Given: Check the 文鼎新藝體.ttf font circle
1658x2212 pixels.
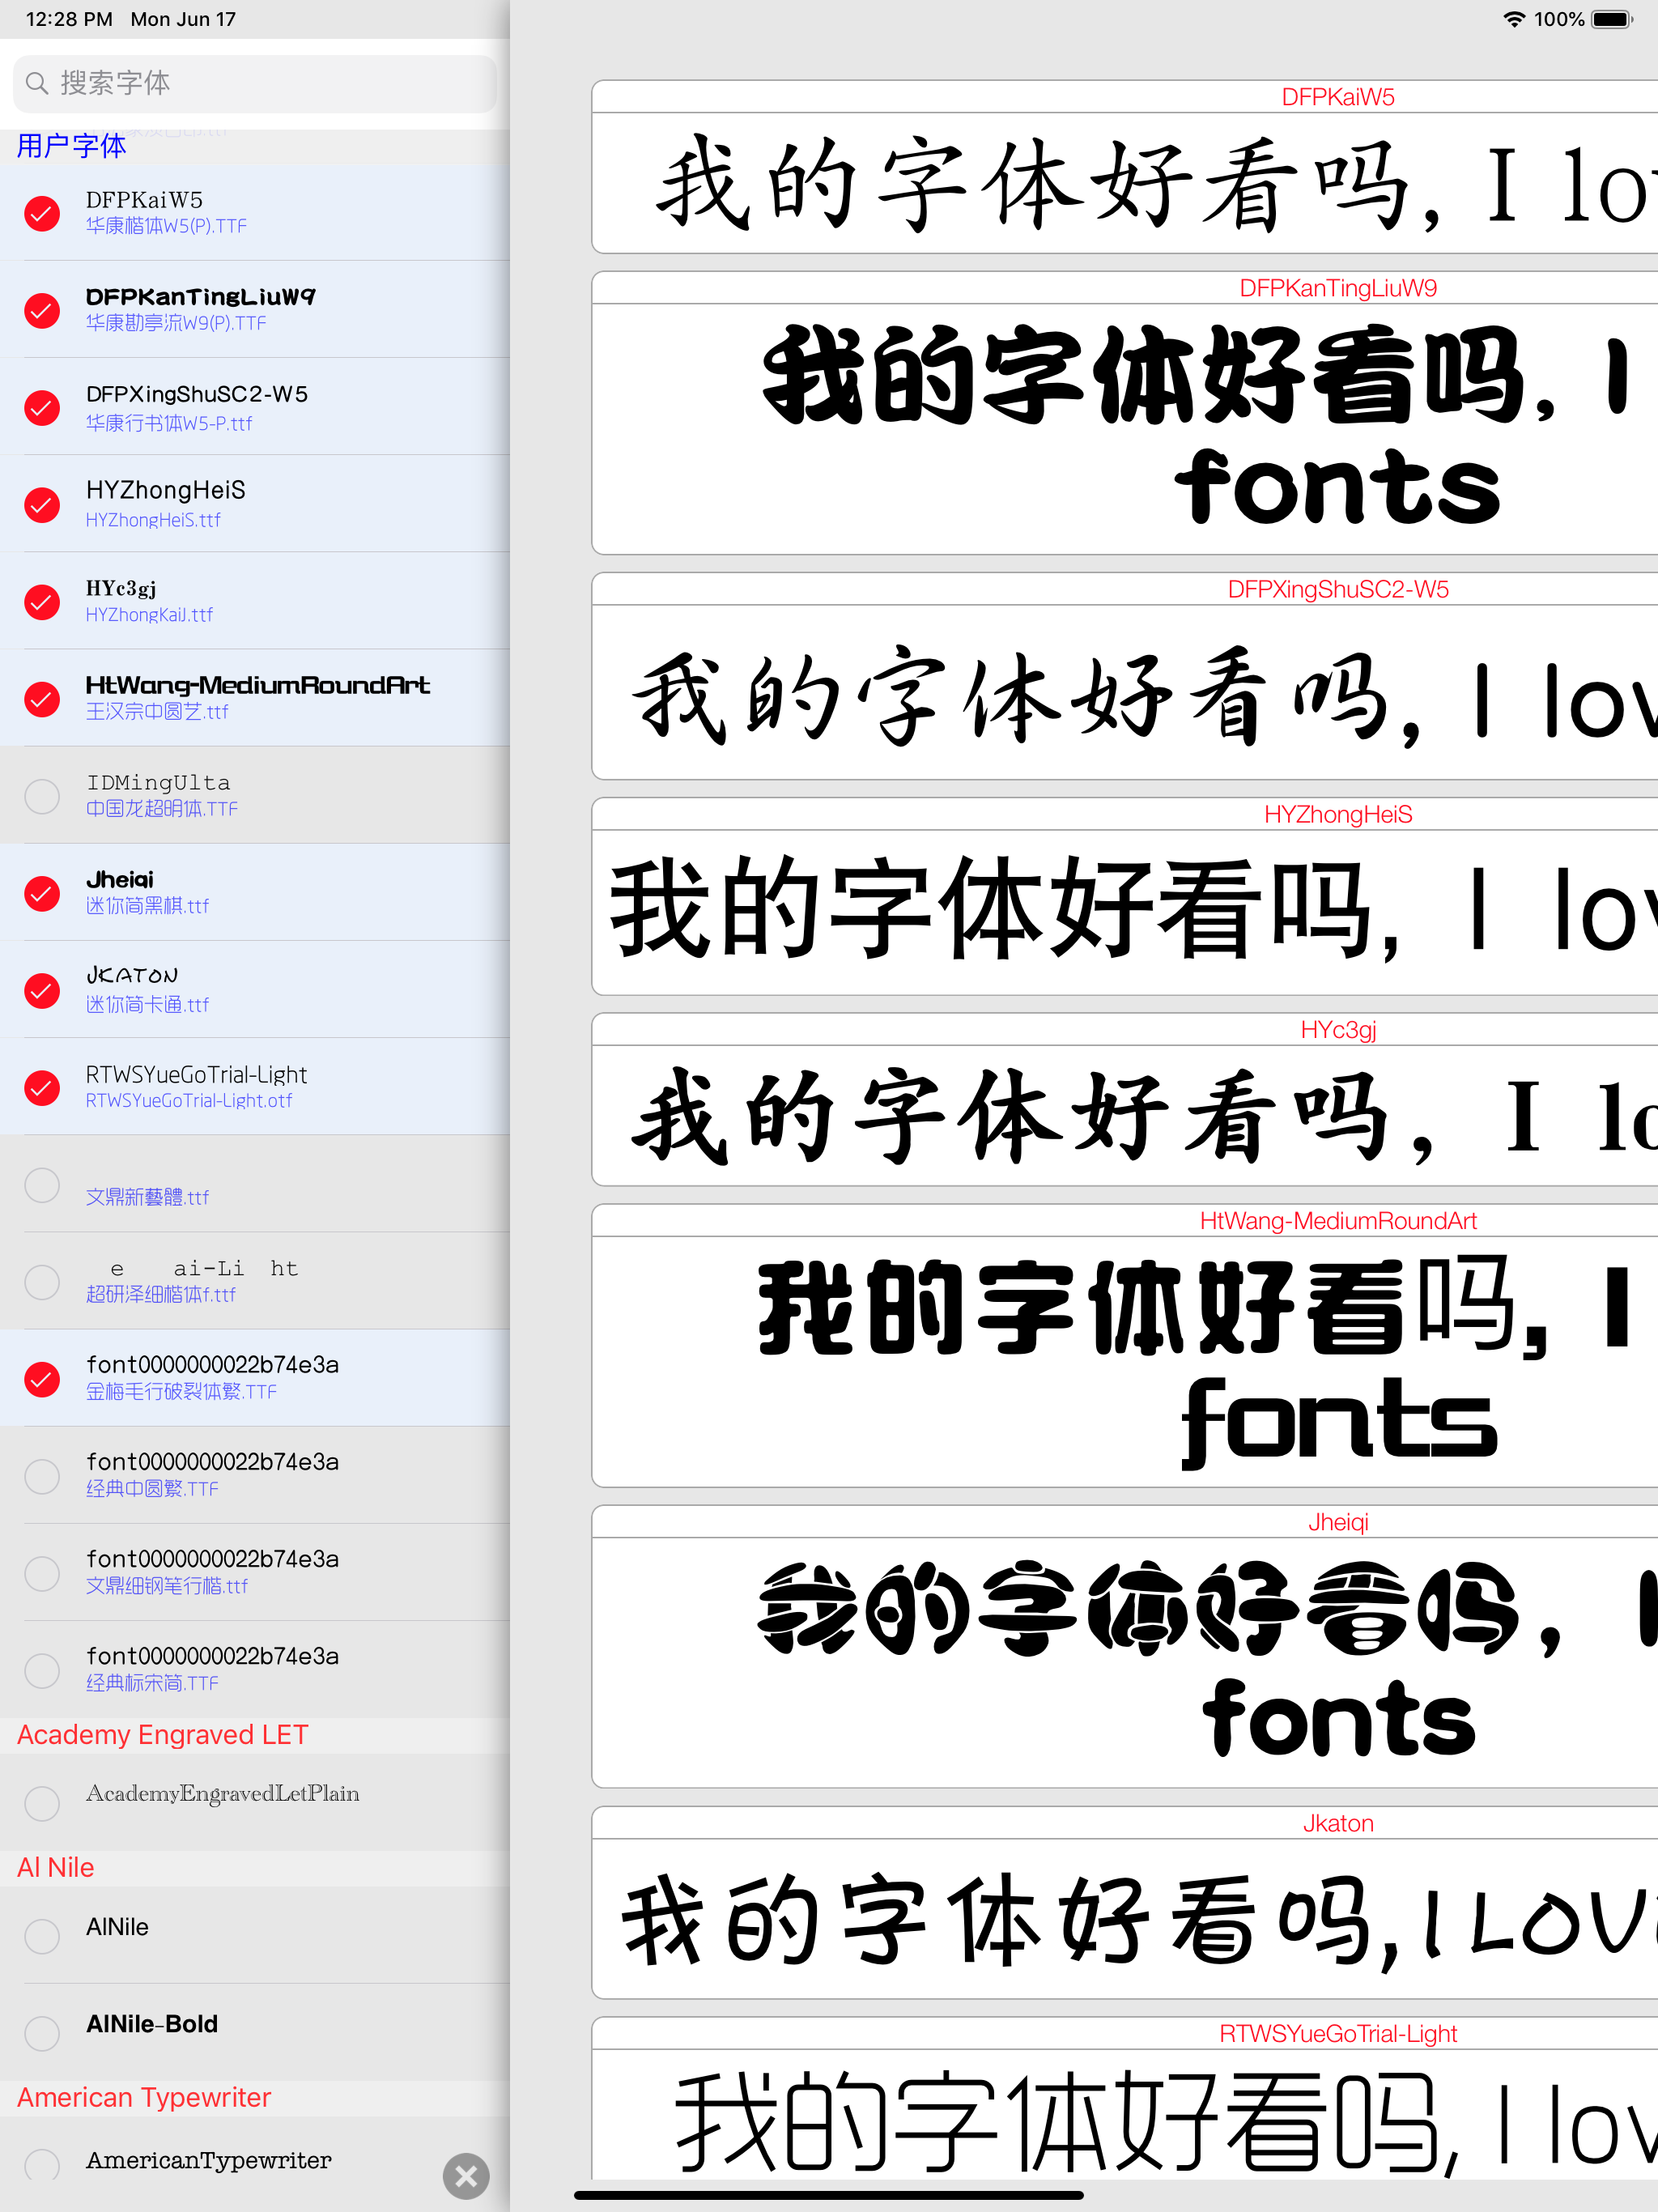Looking at the screenshot, I should pos(42,1184).
